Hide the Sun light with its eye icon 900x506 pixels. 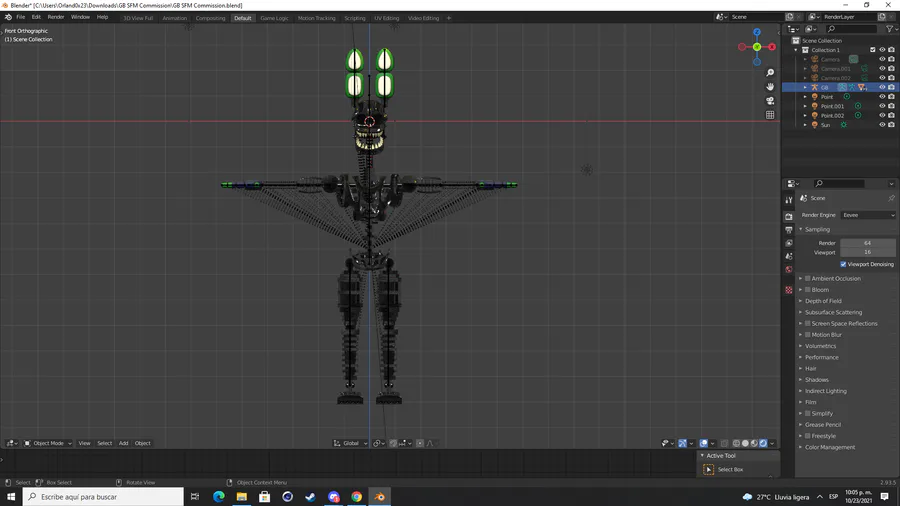[882, 124]
